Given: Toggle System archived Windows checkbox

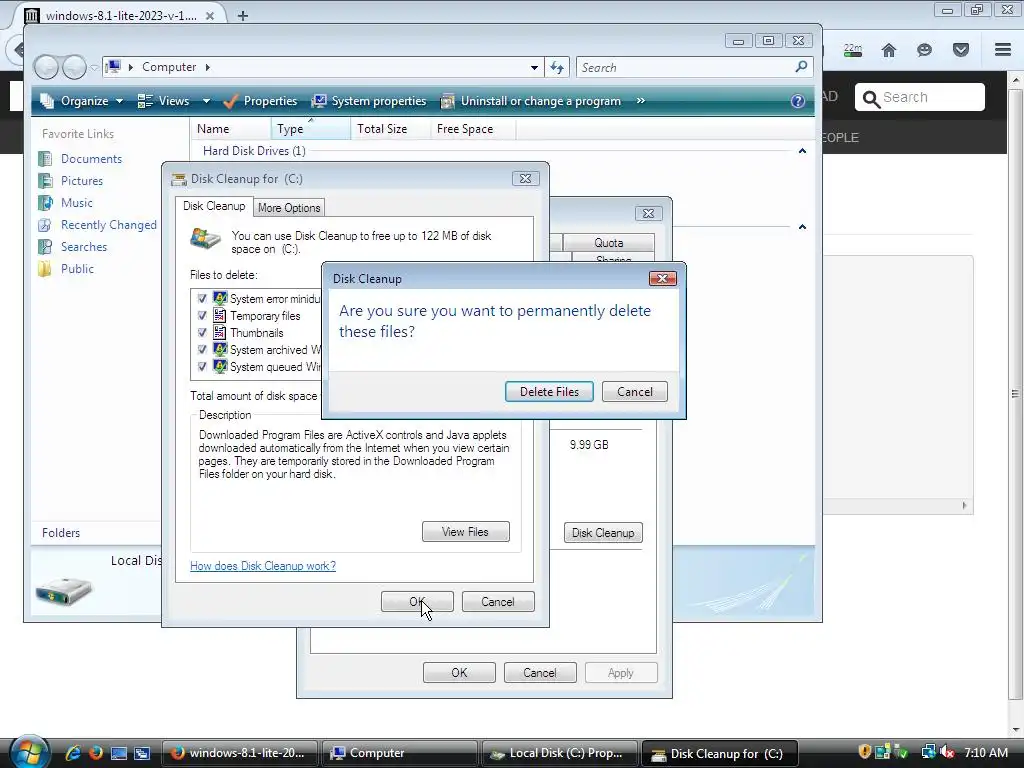Looking at the screenshot, I should click(x=202, y=349).
